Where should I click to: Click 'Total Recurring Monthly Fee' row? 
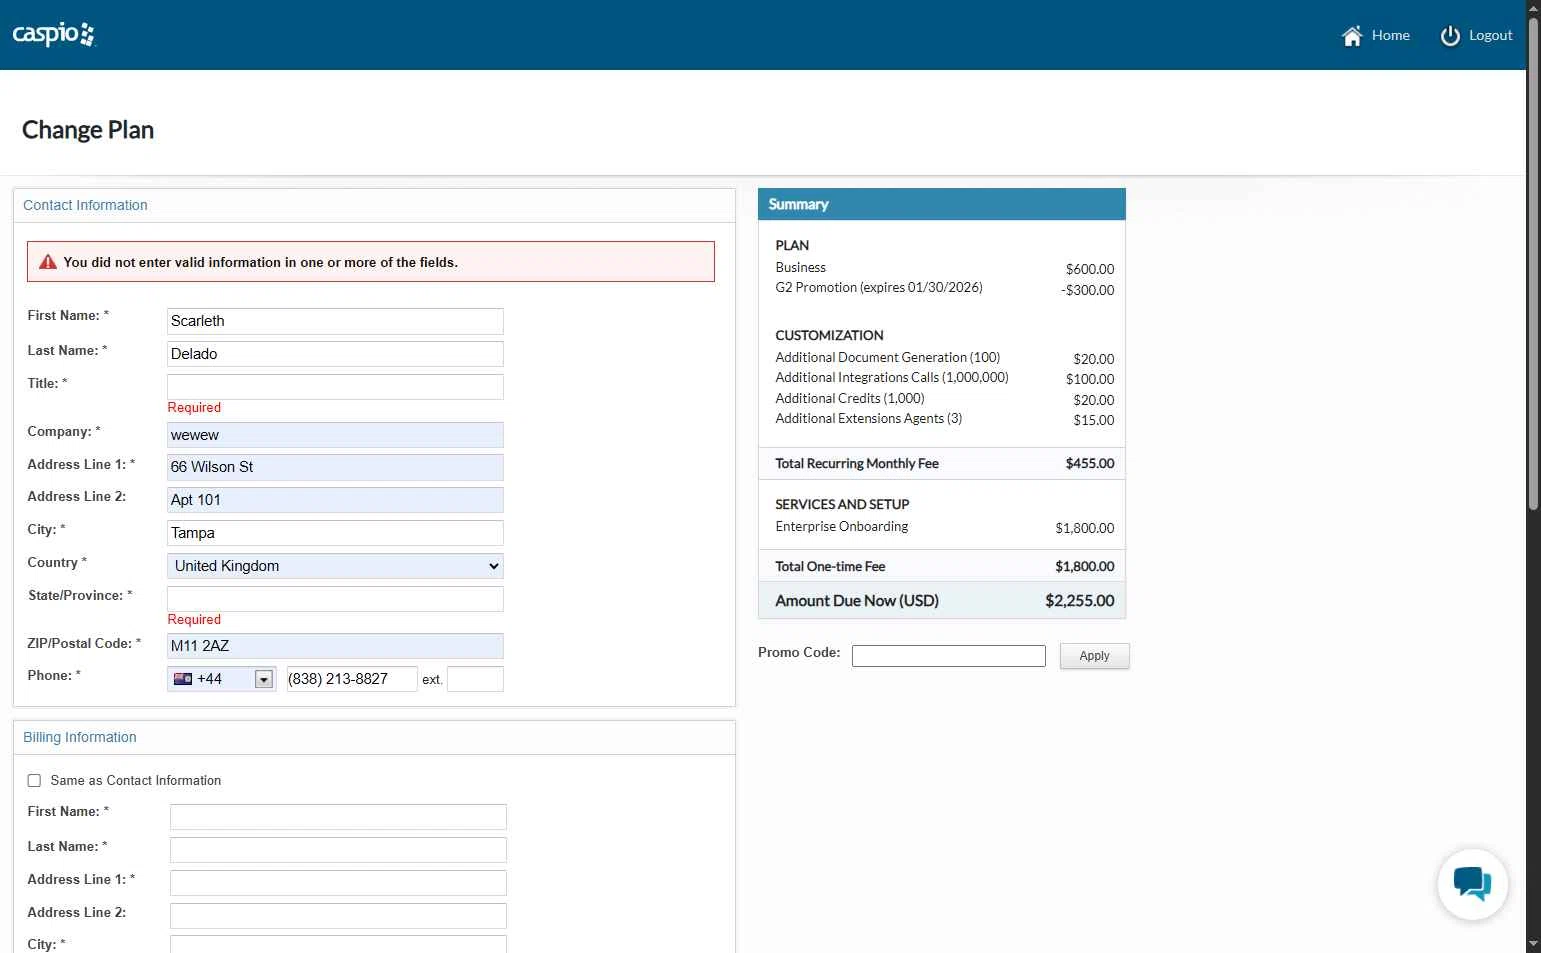click(942, 464)
